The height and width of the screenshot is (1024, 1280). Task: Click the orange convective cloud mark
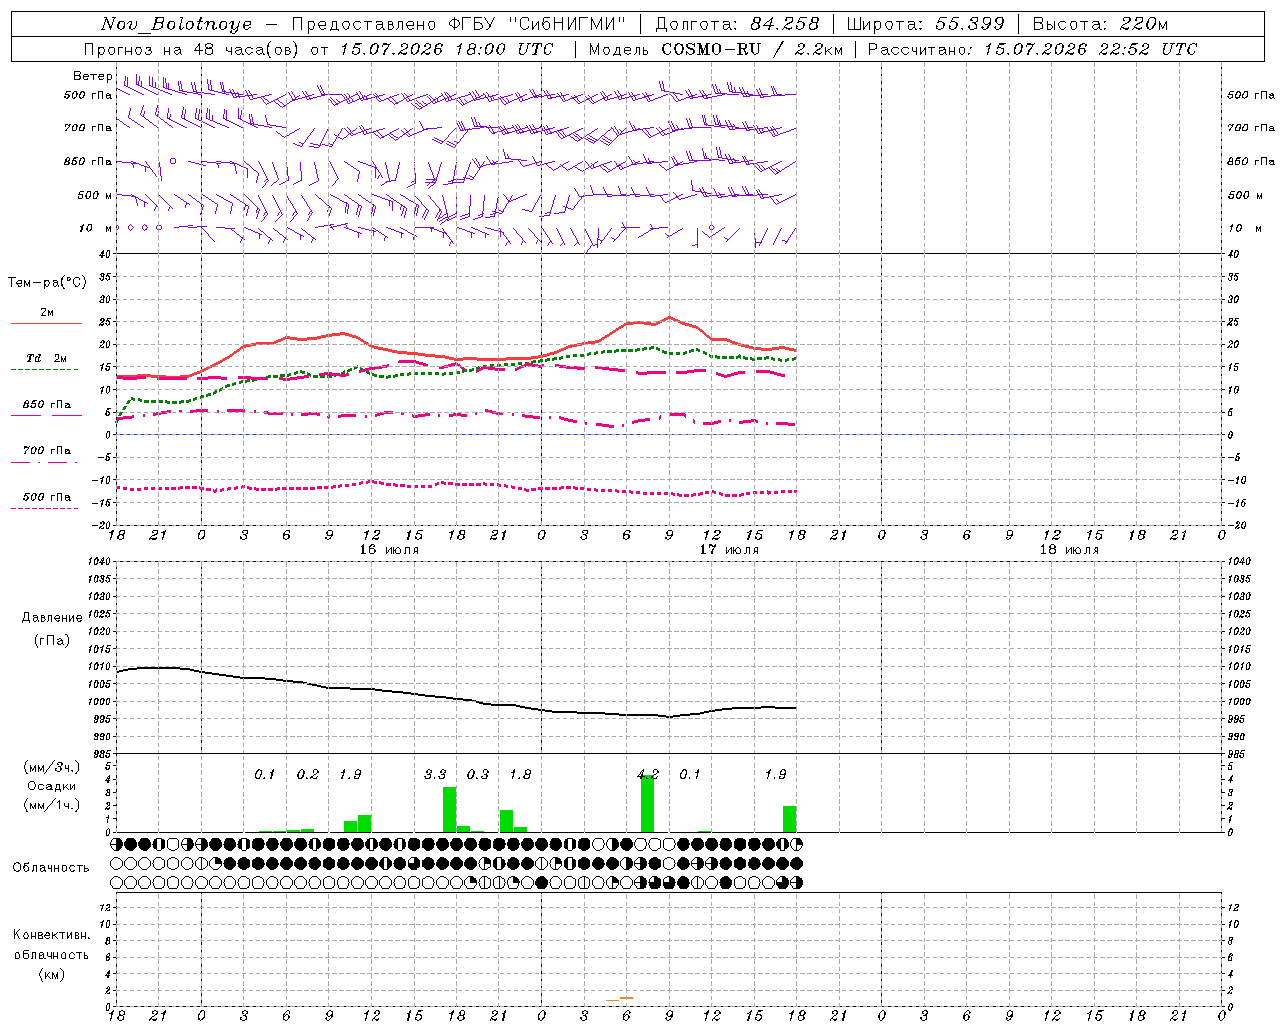620,998
